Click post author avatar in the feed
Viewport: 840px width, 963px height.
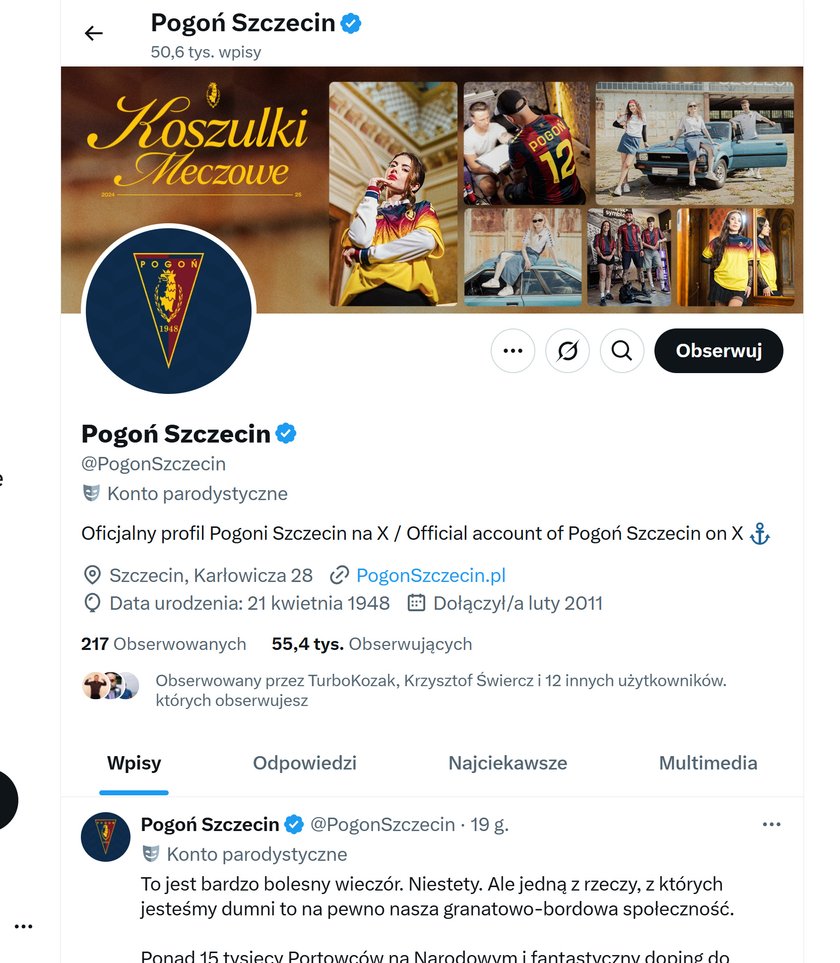click(x=106, y=836)
